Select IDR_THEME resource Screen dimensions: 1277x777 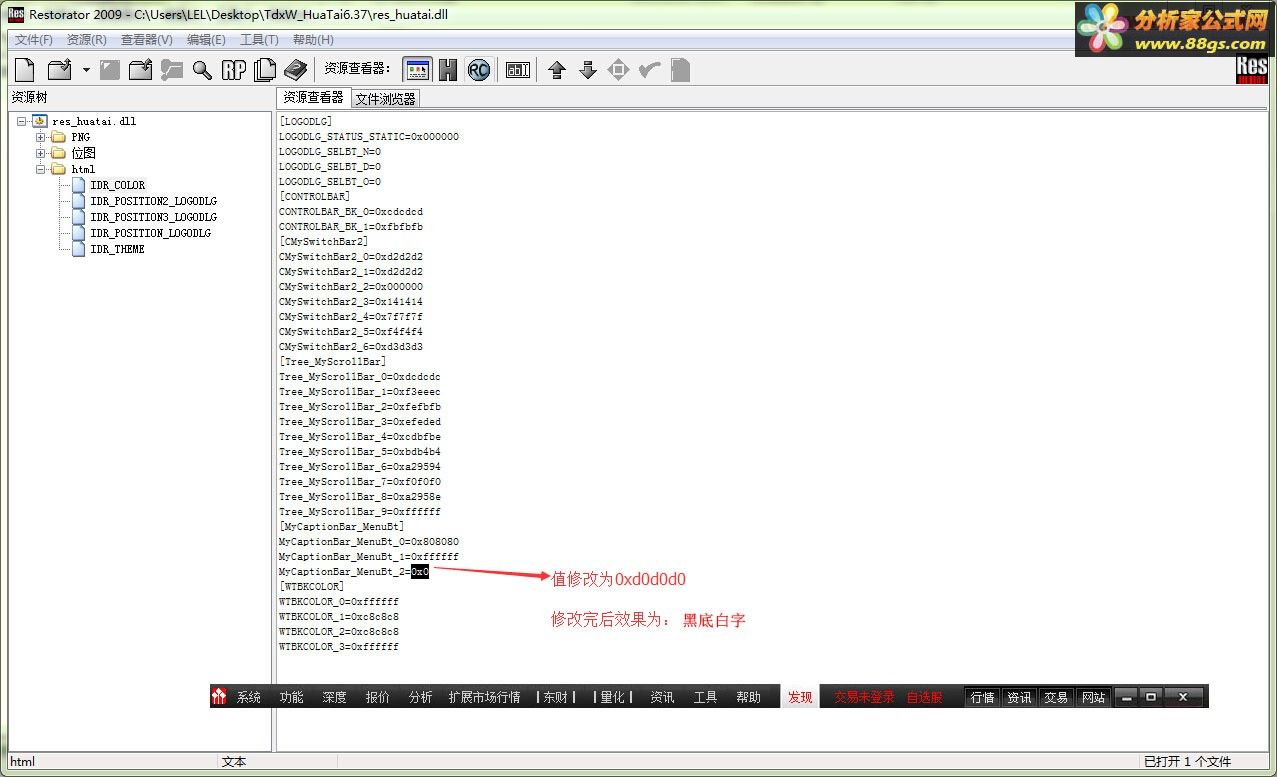tap(117, 249)
